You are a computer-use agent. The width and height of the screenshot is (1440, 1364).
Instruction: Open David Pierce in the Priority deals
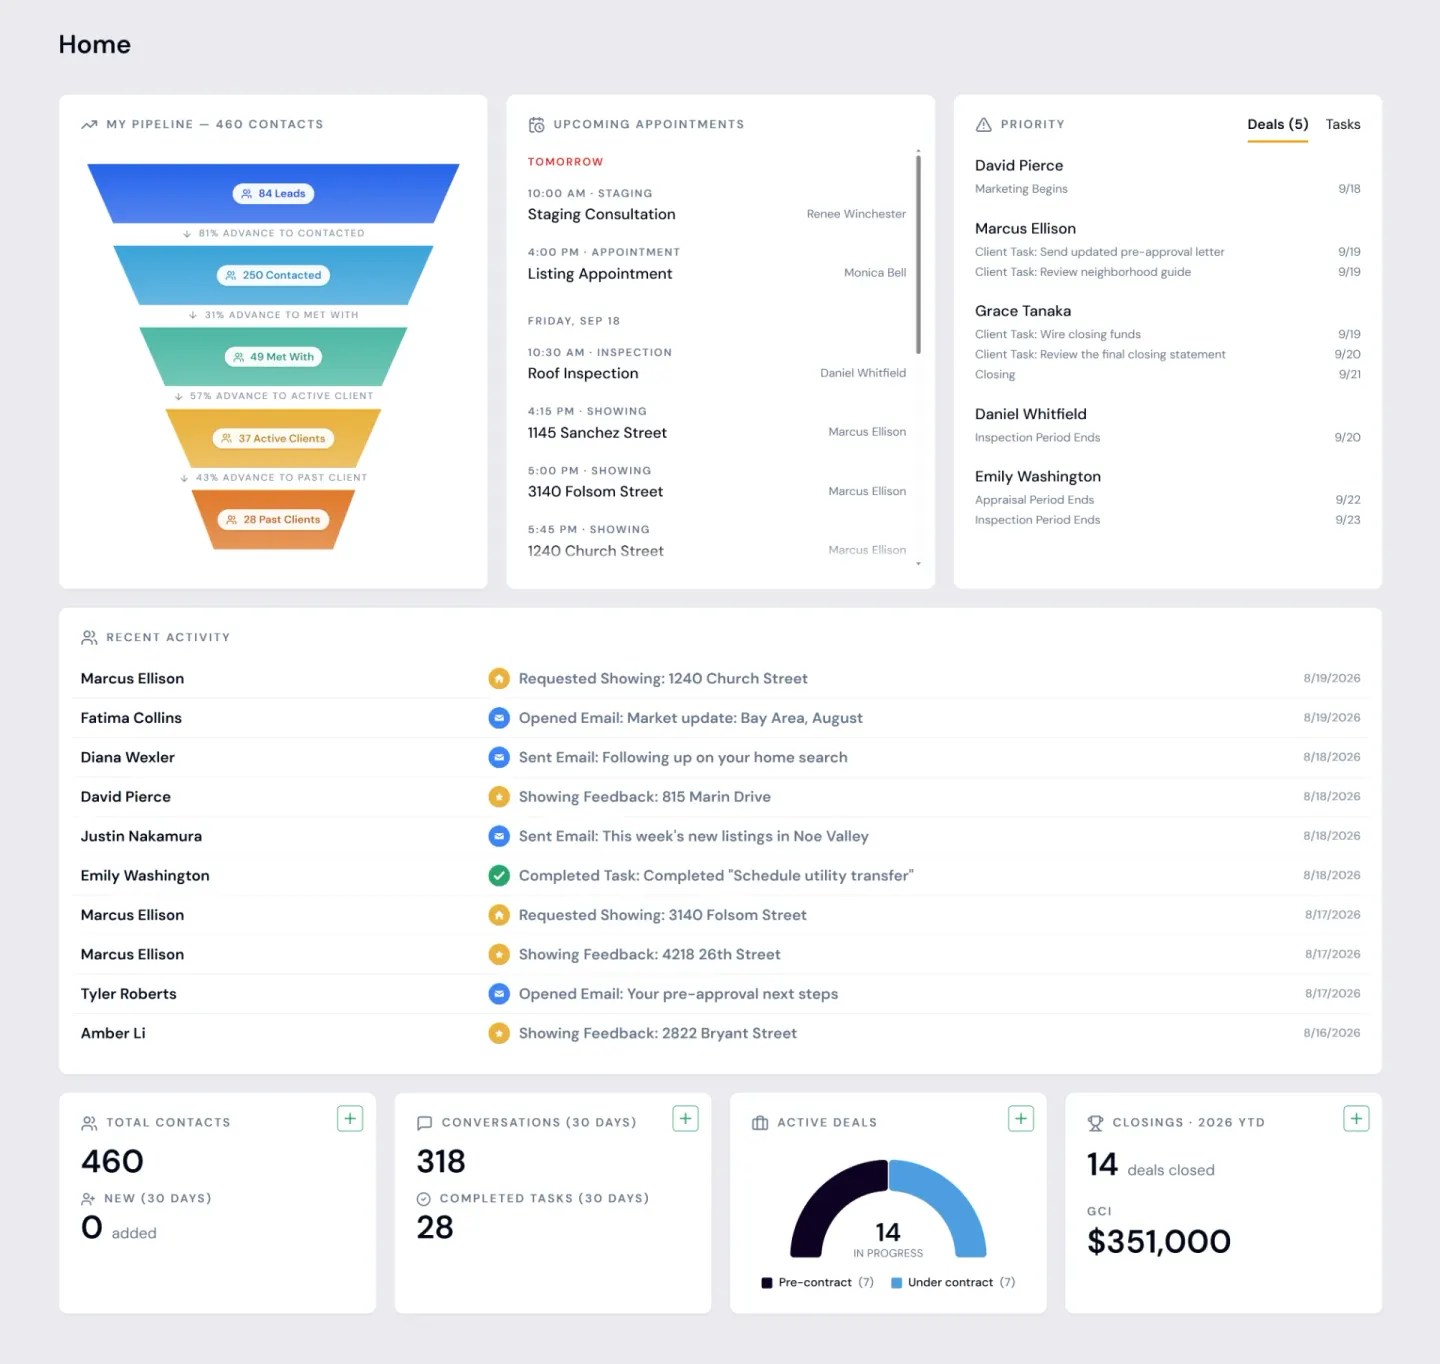click(1019, 166)
